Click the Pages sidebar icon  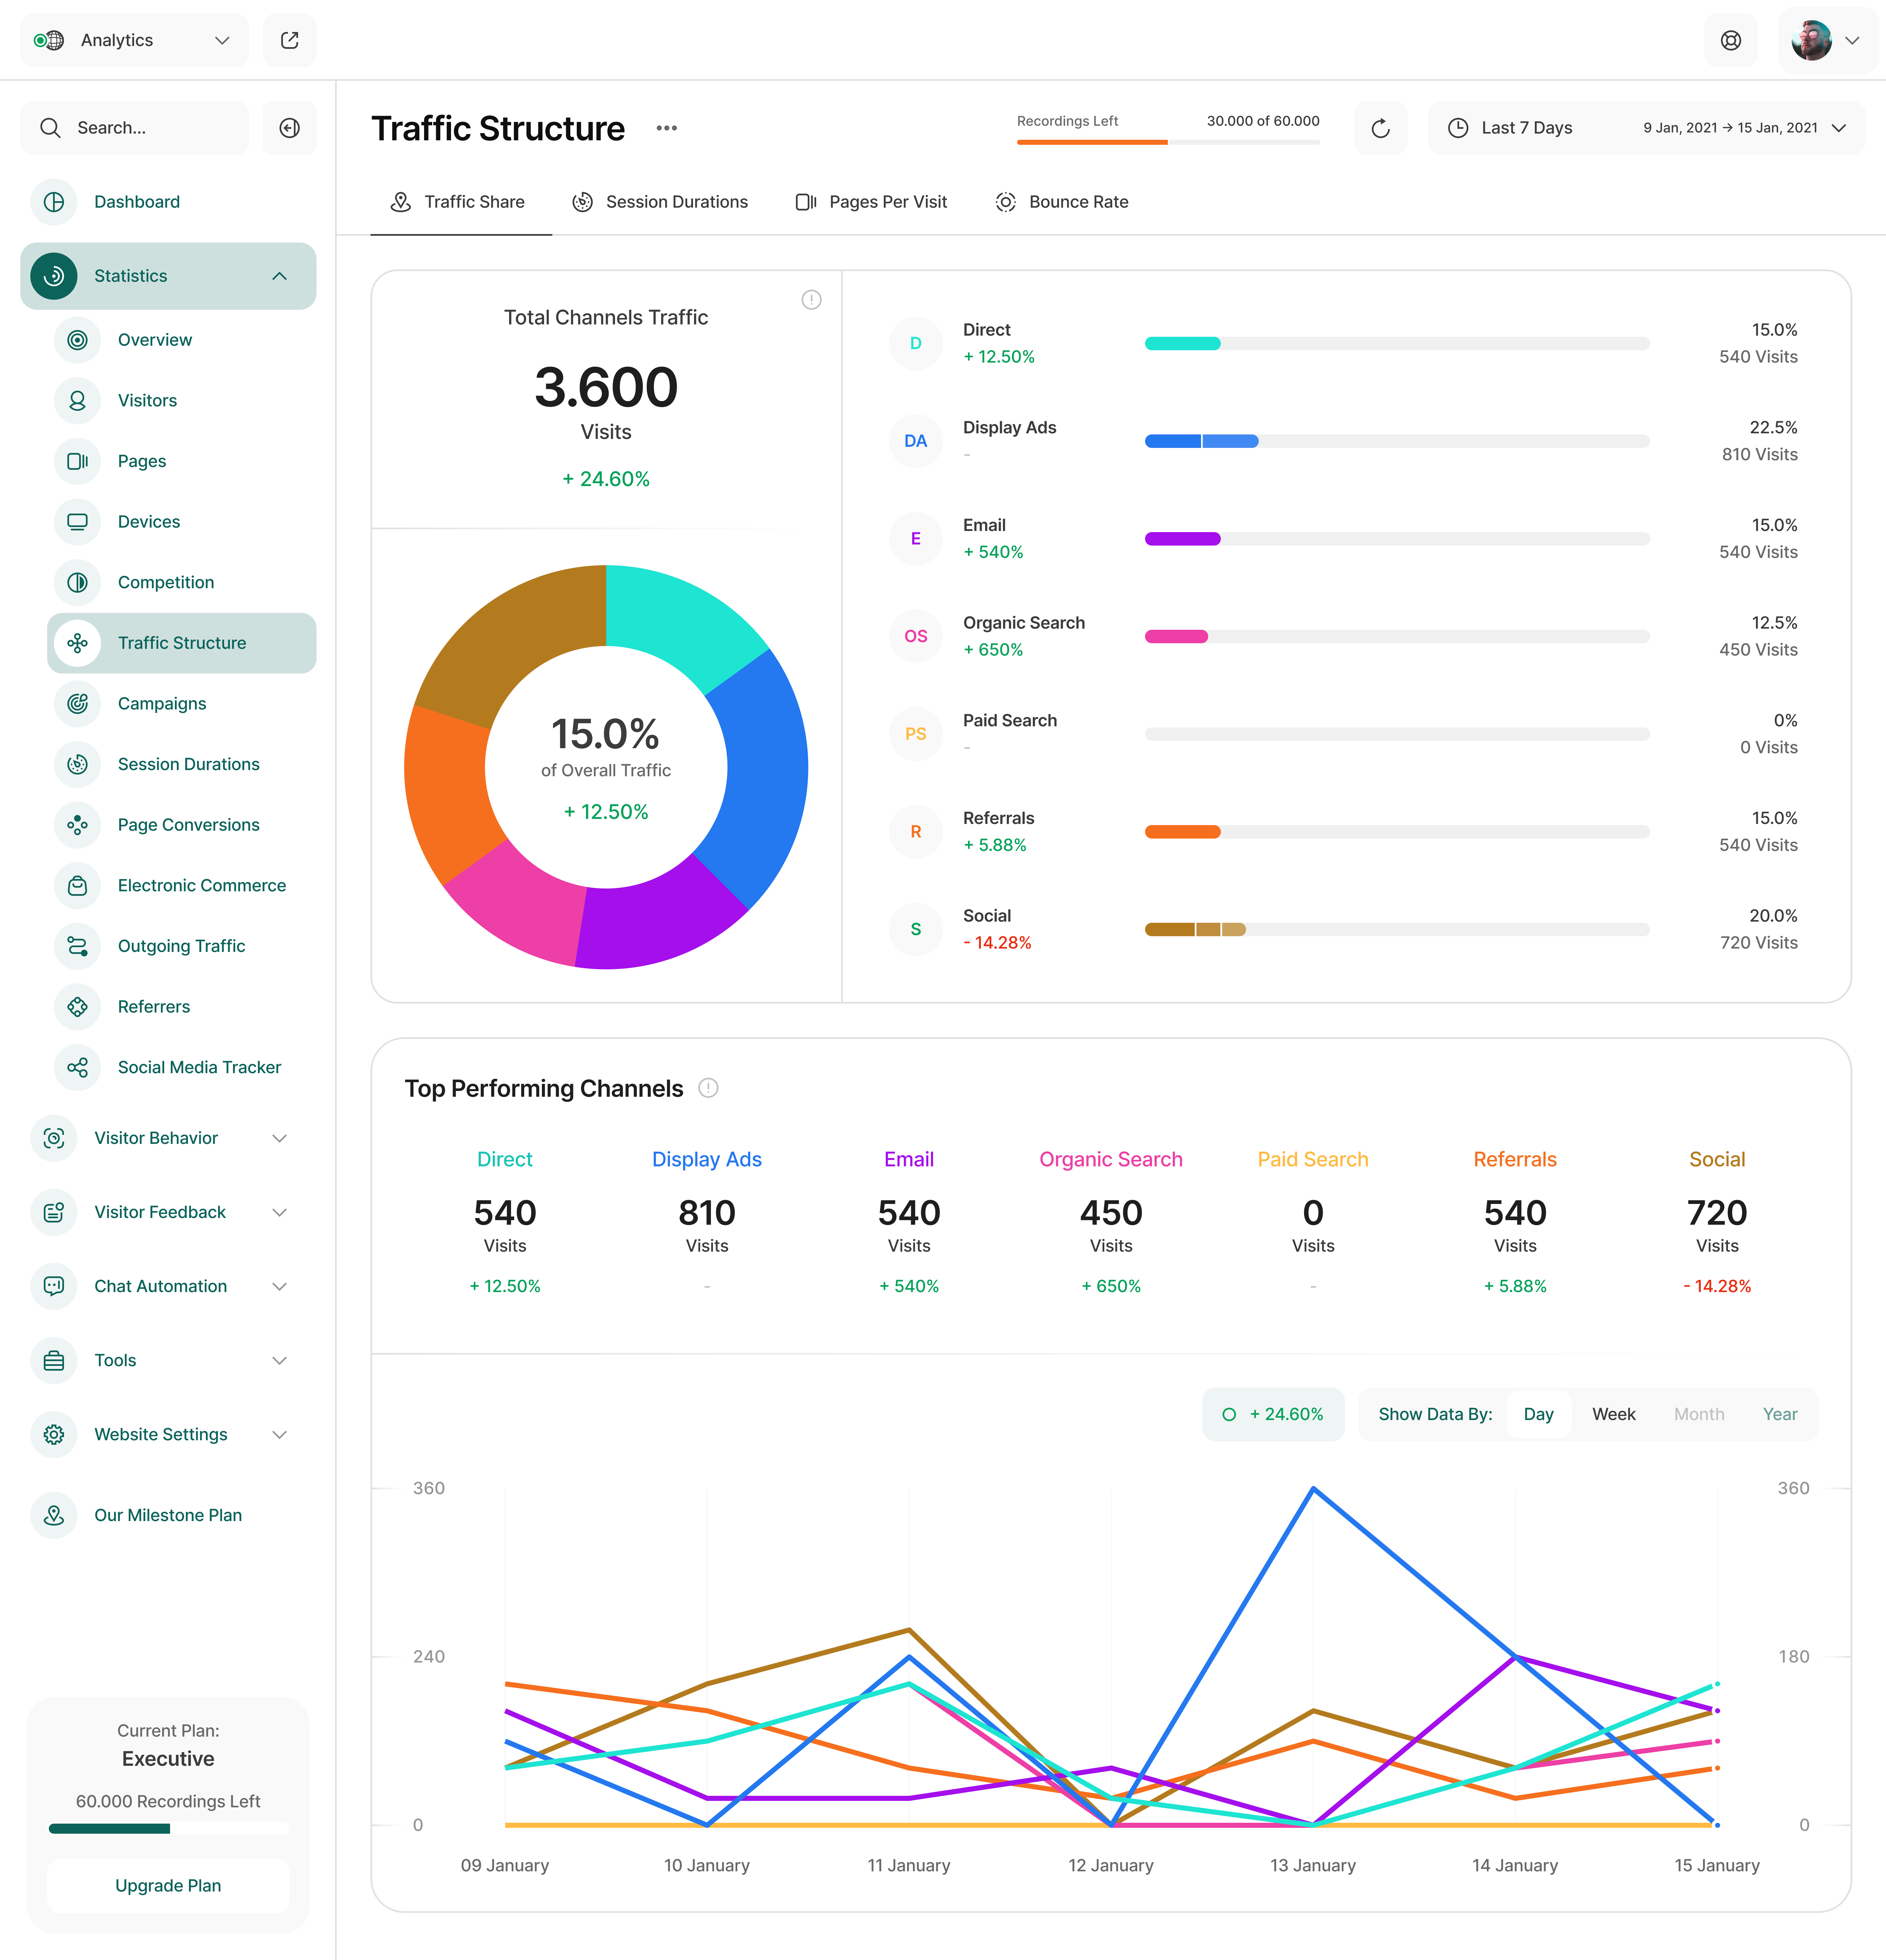click(77, 461)
